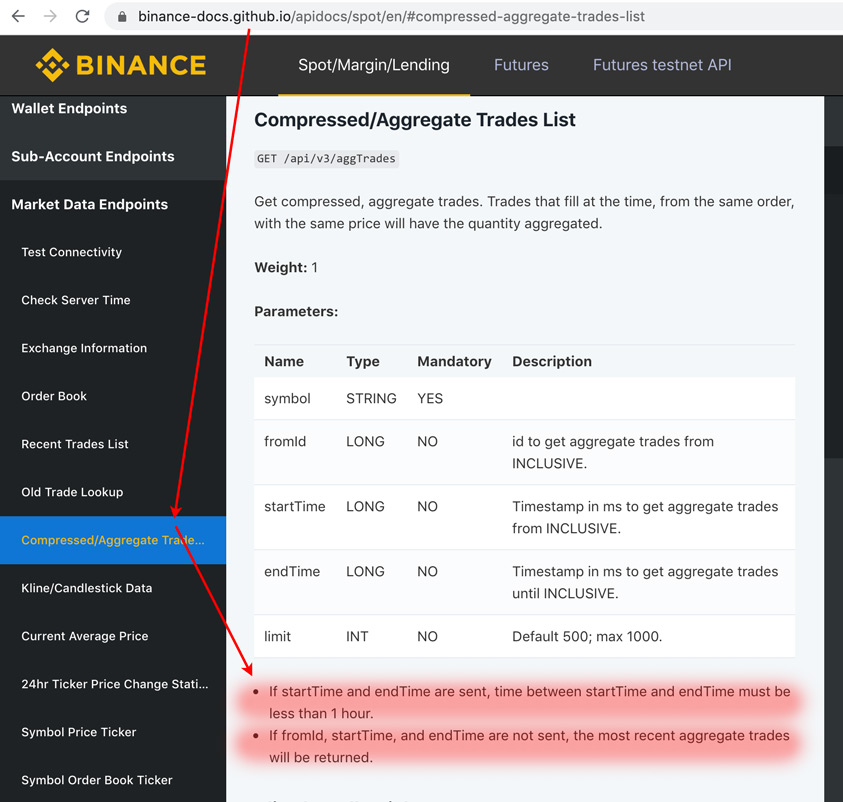The width and height of the screenshot is (843, 802).
Task: Select the Spot/Margin/Lending tab
Action: point(373,64)
